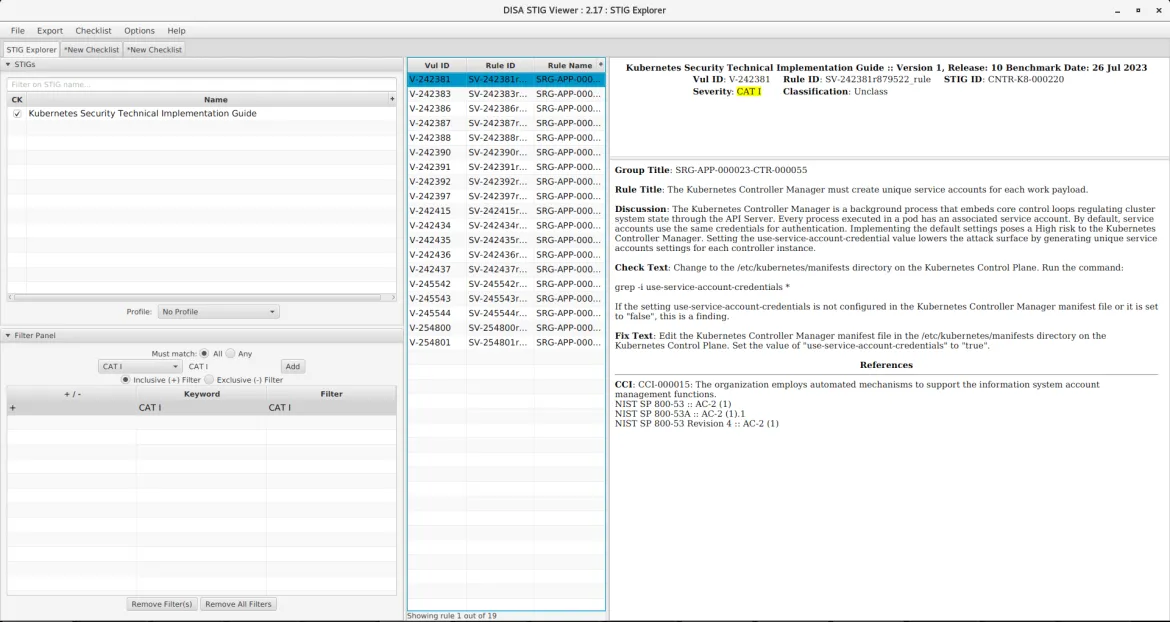This screenshot has height=622, width=1170.
Task: Open the Checklist menu
Action: pos(93,30)
